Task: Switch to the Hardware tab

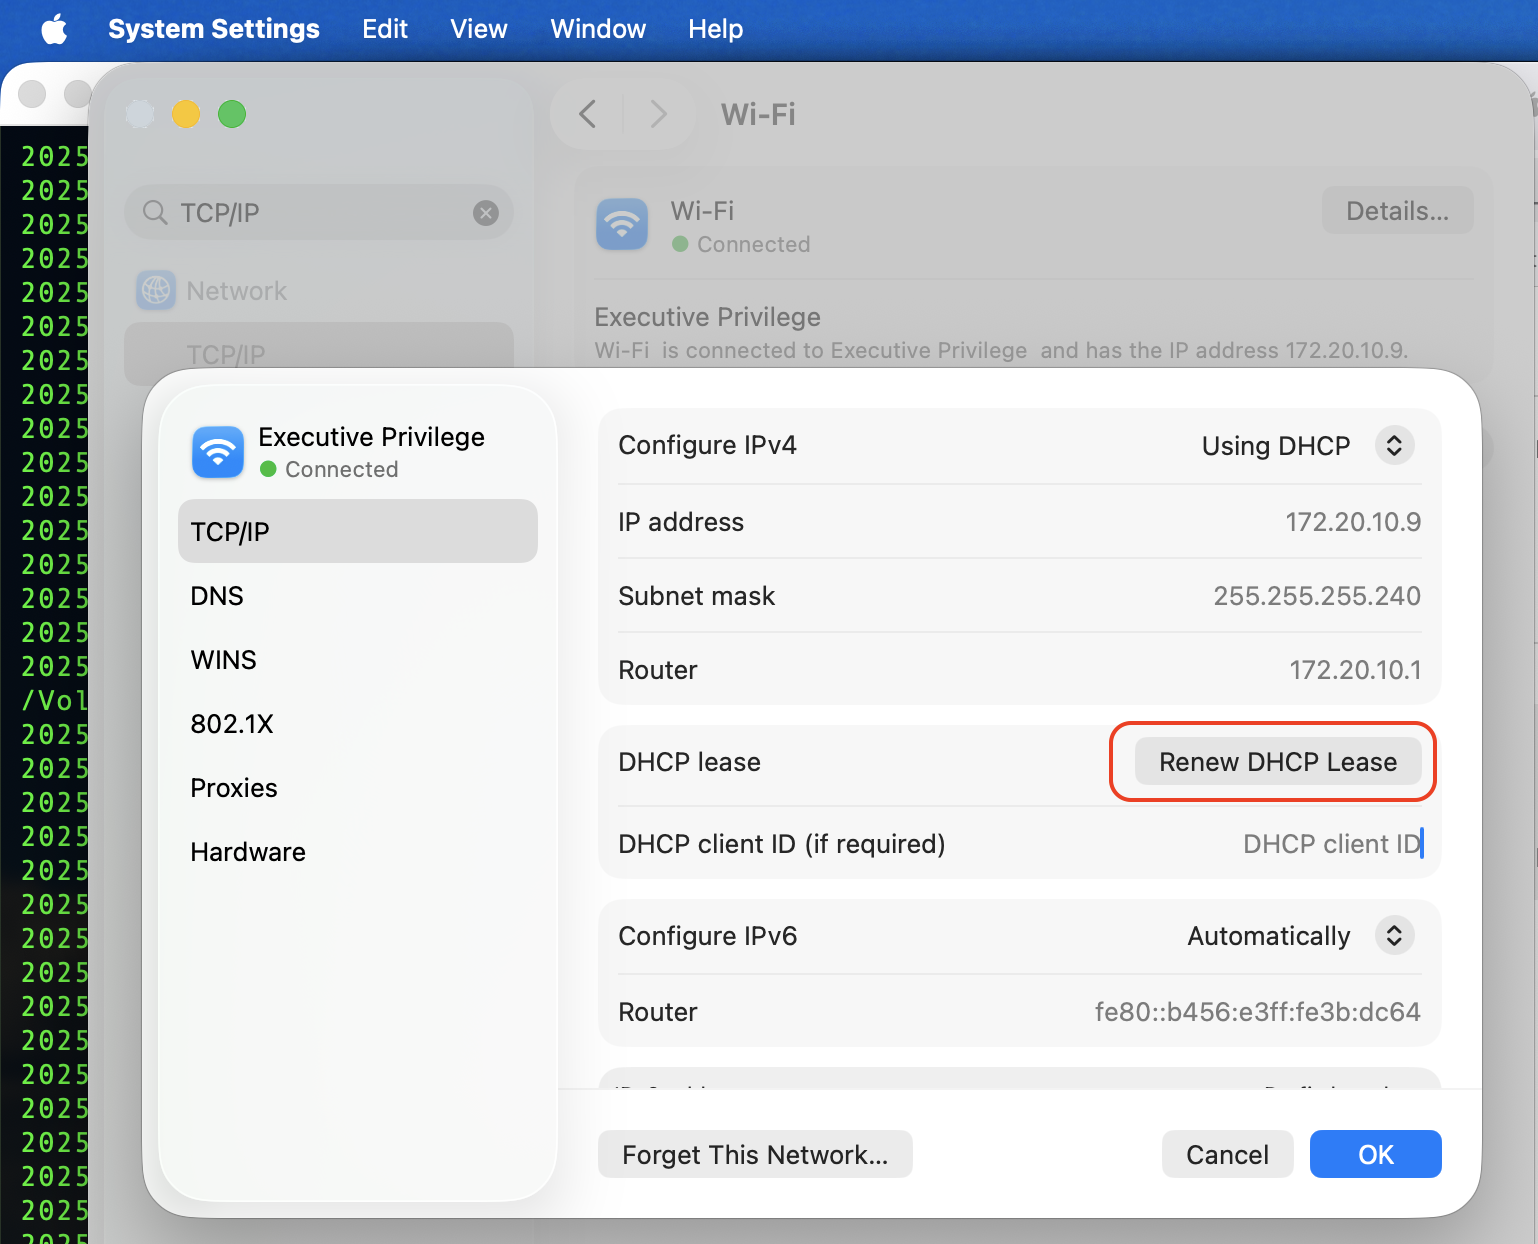Action: (x=358, y=852)
